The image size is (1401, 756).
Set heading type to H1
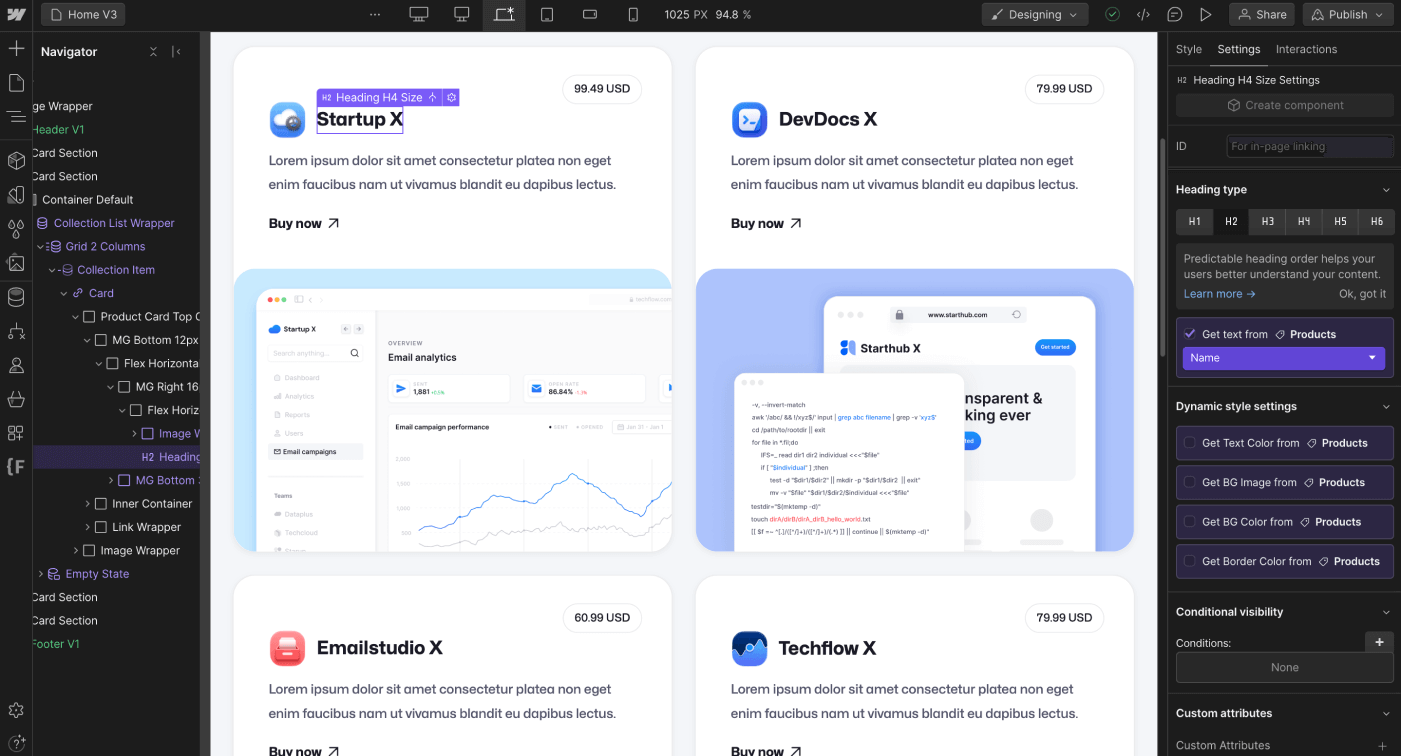click(1194, 222)
